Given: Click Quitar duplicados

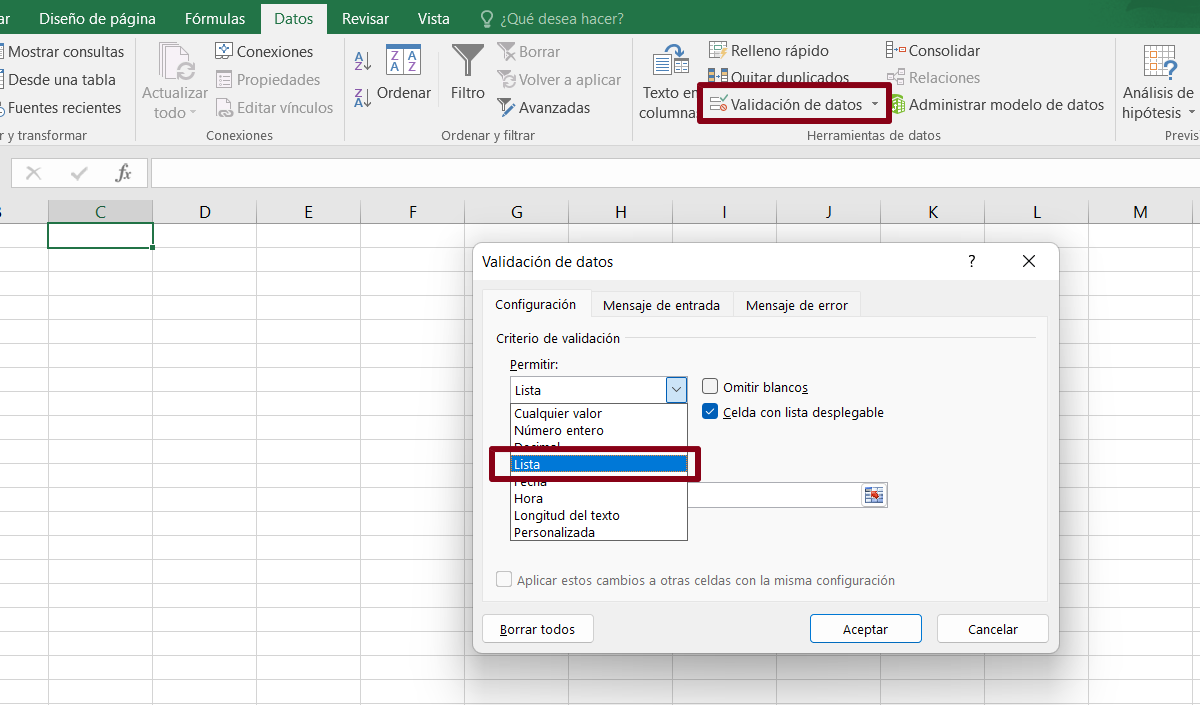Looking at the screenshot, I should 778,77.
